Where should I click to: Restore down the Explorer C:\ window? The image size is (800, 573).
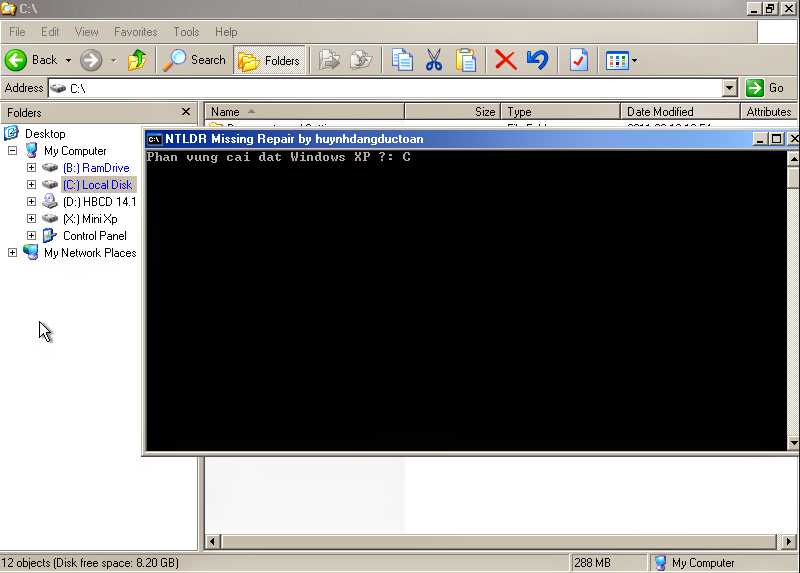pos(770,9)
